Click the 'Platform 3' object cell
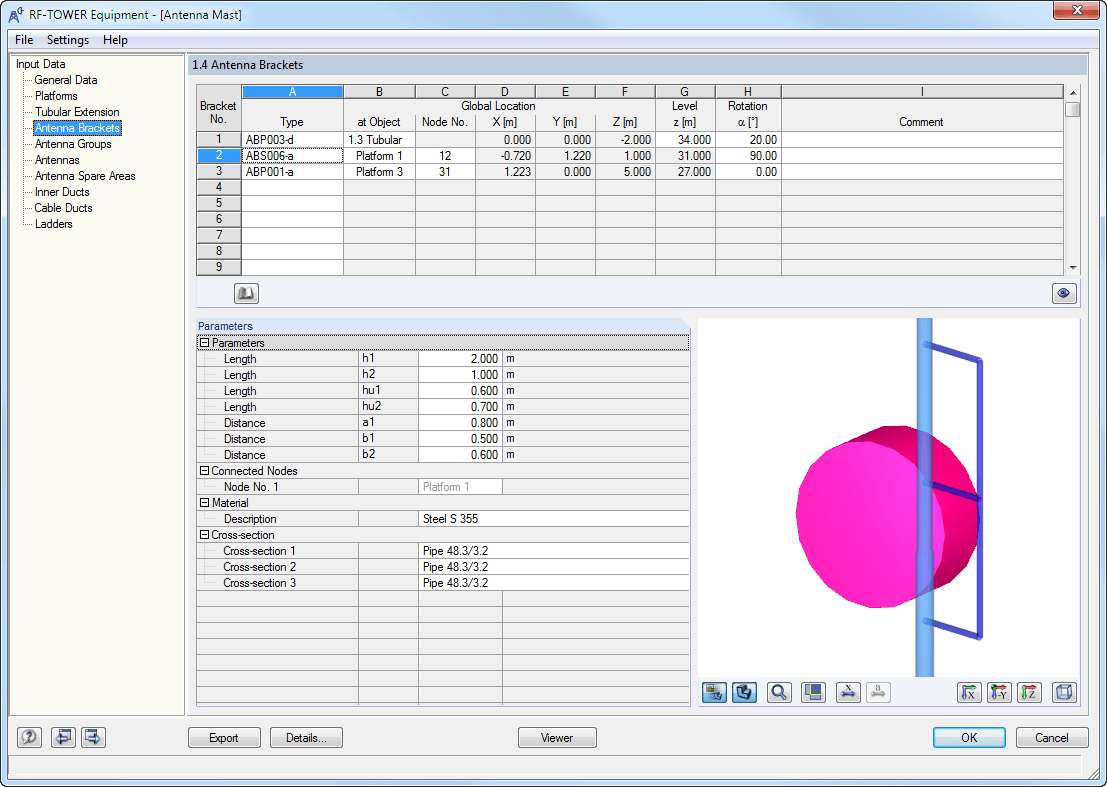This screenshot has width=1107, height=787. pyautogui.click(x=379, y=172)
